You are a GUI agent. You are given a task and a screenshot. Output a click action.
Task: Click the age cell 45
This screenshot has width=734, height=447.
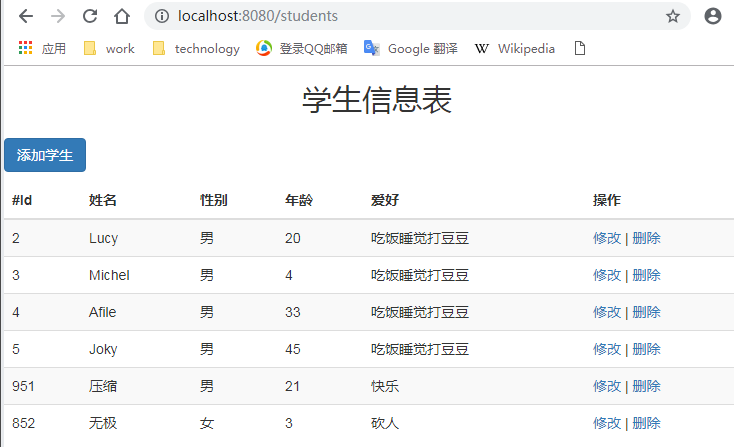click(x=293, y=349)
